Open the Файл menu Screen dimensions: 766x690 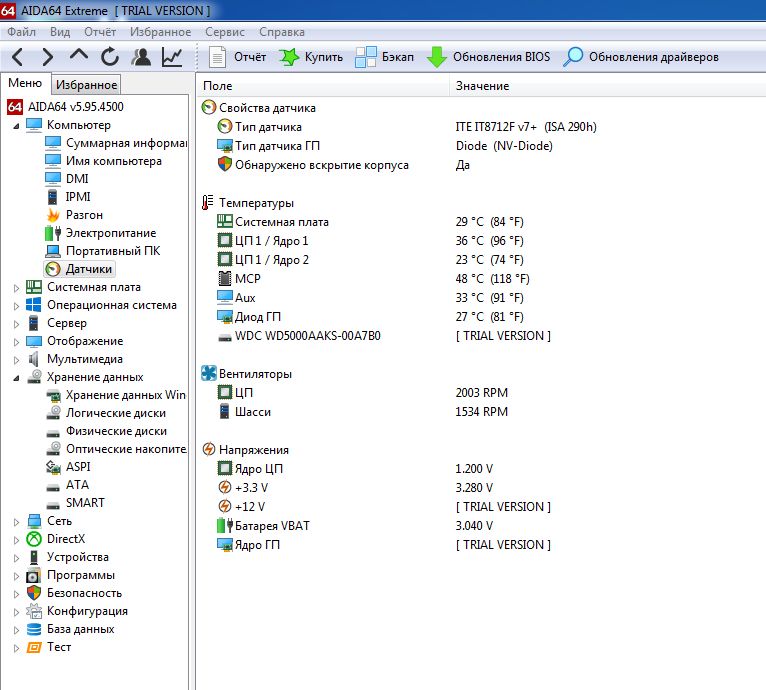coord(21,32)
